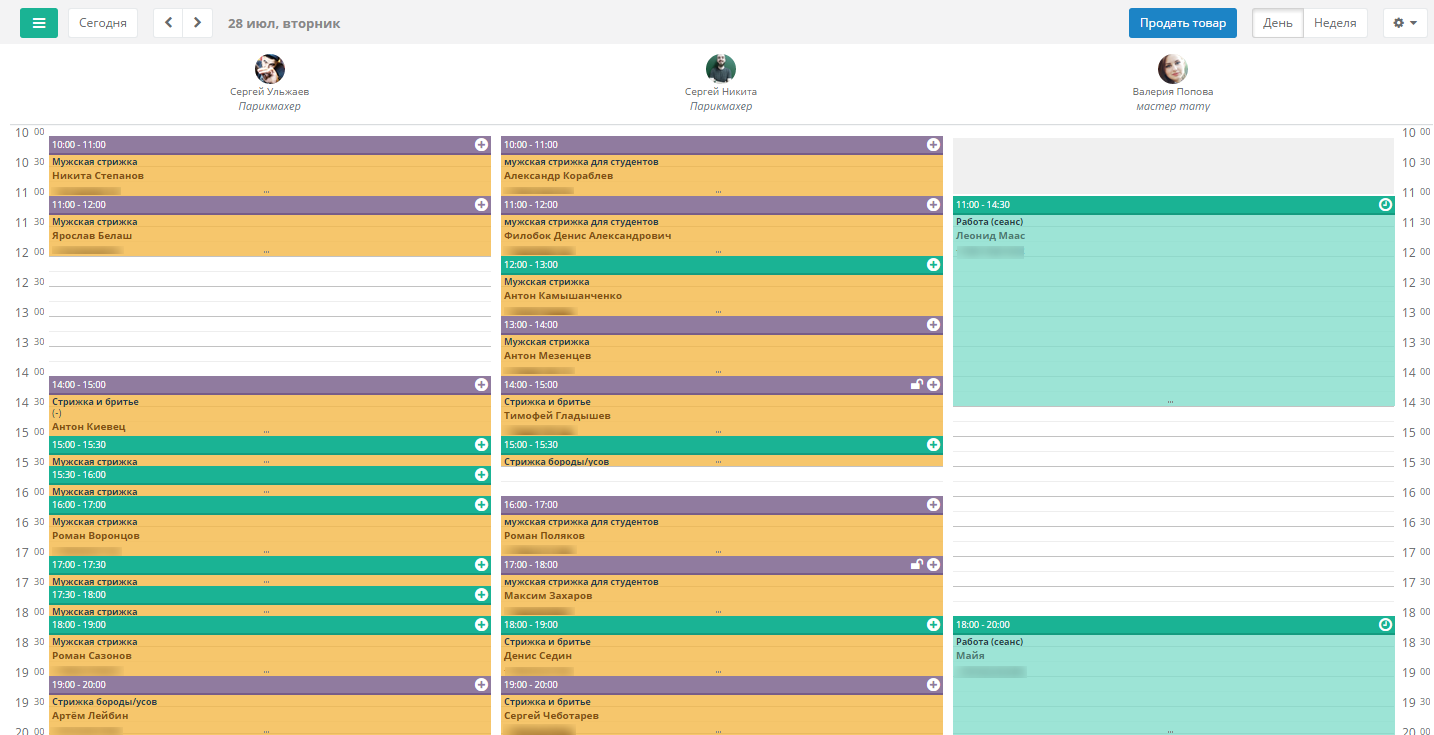This screenshot has width=1434, height=735.
Task: Open client name Леонид Маас
Action: pyautogui.click(x=990, y=236)
